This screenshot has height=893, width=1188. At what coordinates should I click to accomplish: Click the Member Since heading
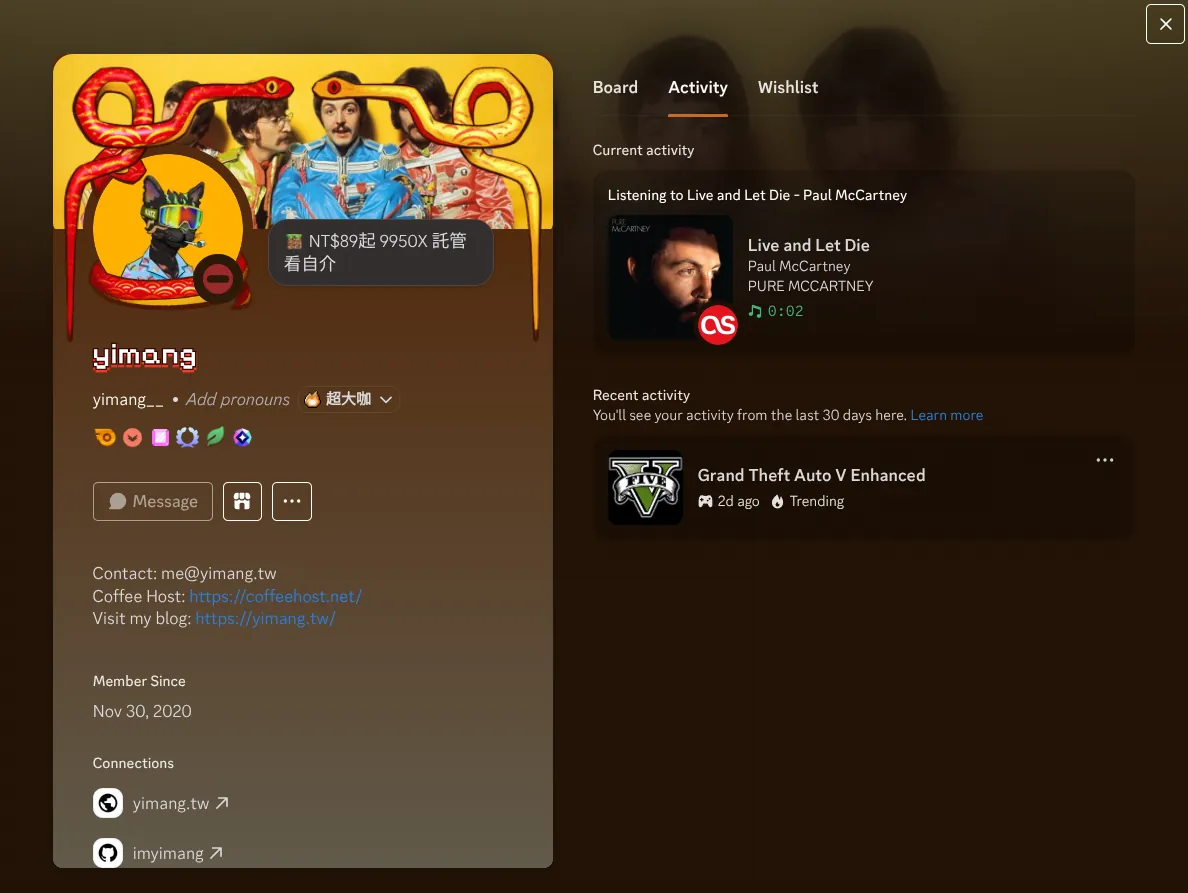point(139,681)
